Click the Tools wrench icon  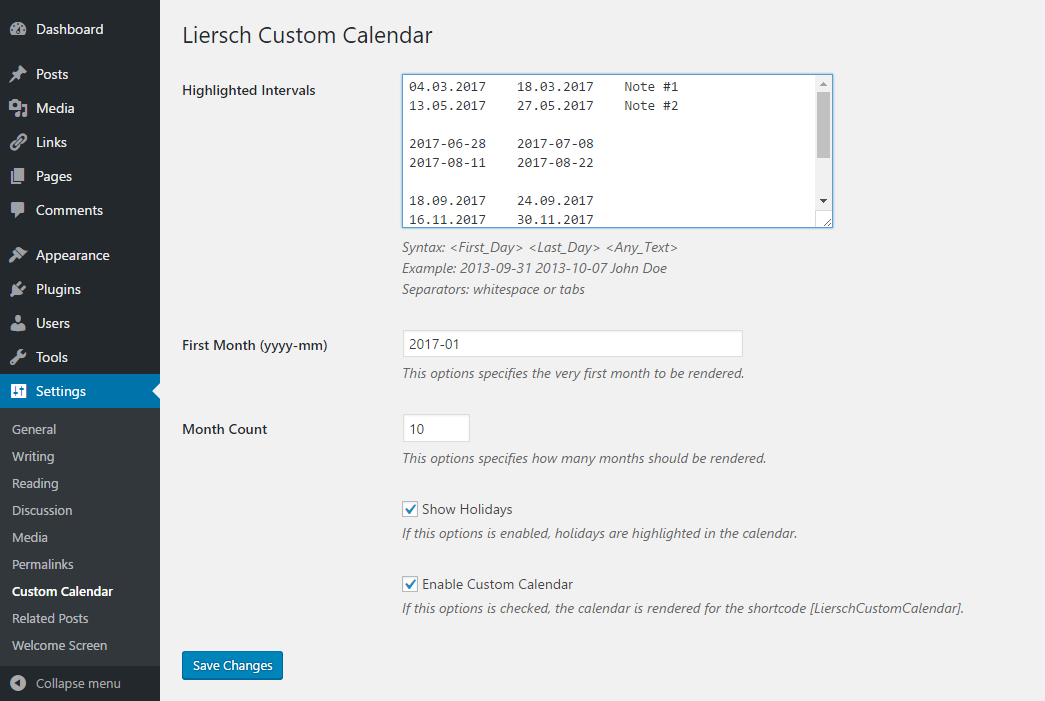pyautogui.click(x=18, y=357)
